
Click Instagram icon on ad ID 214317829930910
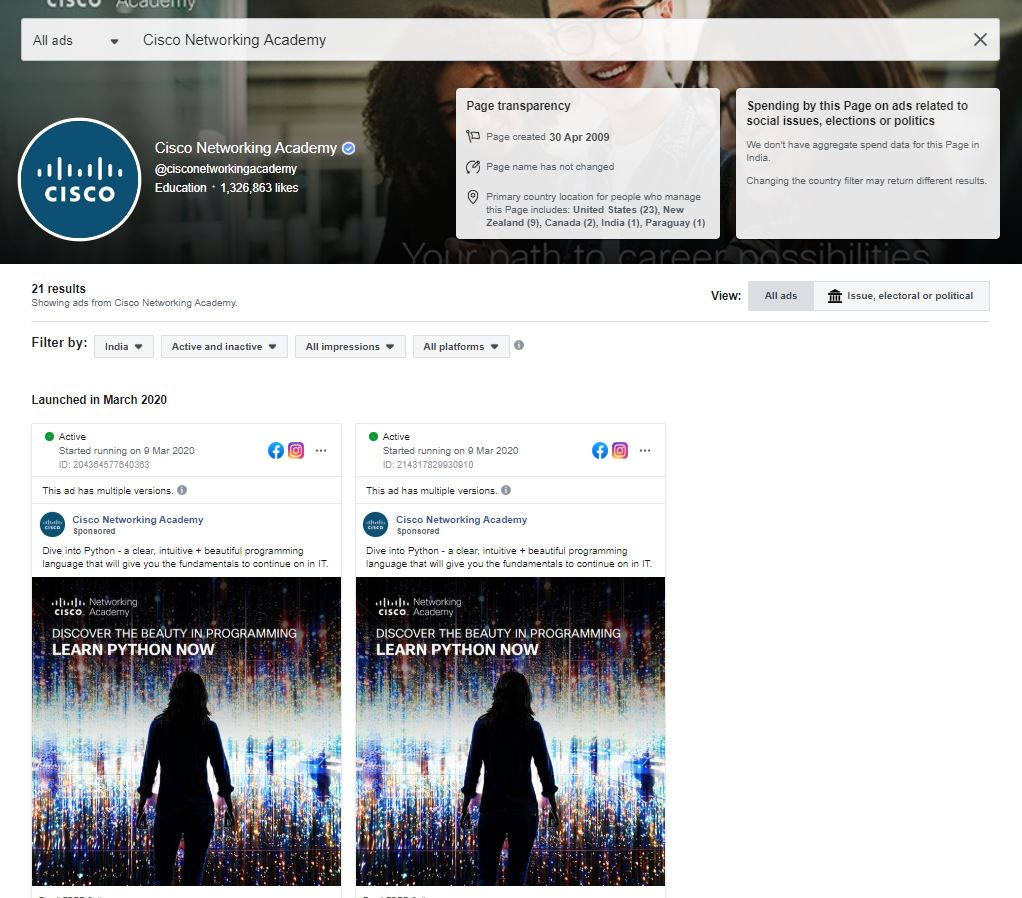[x=620, y=450]
